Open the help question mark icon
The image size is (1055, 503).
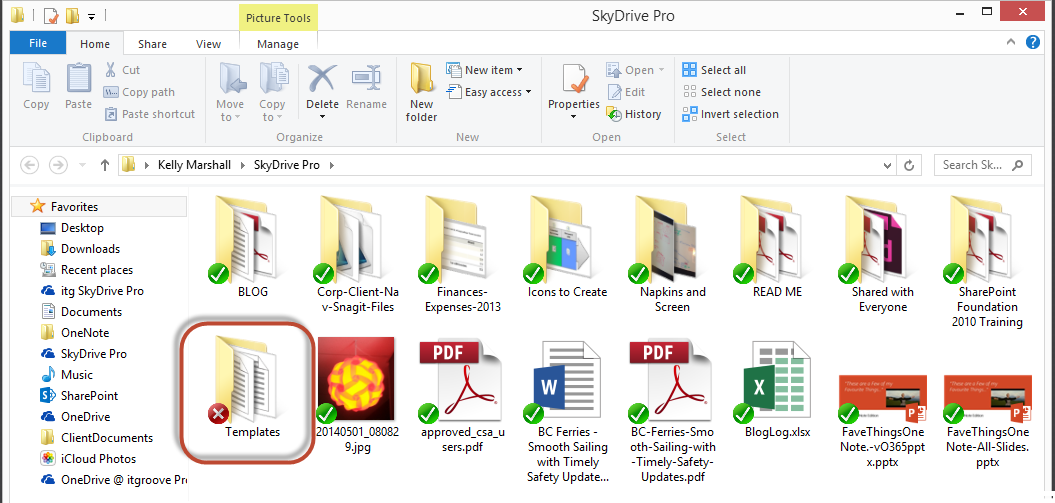click(x=1033, y=42)
